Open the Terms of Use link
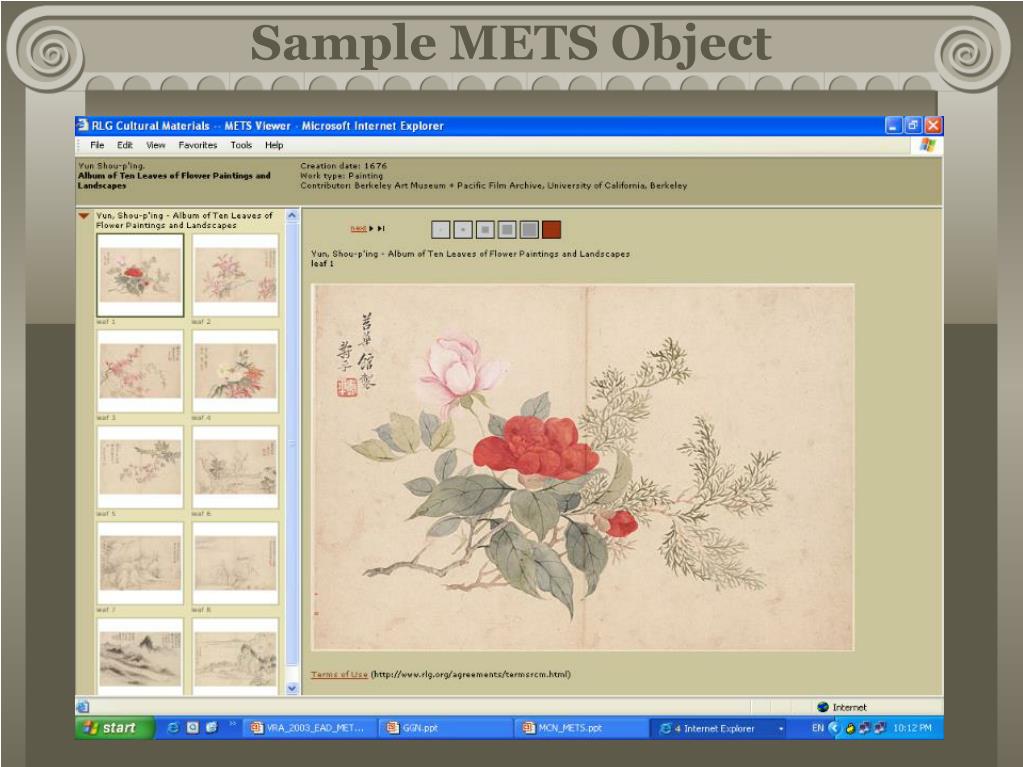This screenshot has width=1023, height=767. point(339,674)
